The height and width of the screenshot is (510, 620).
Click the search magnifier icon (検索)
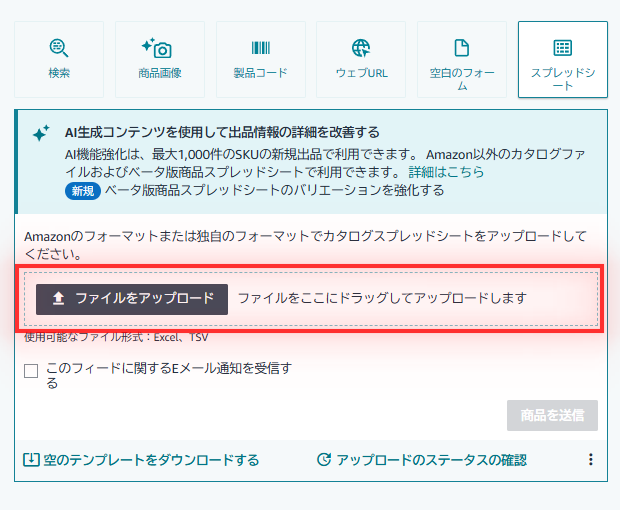click(59, 48)
